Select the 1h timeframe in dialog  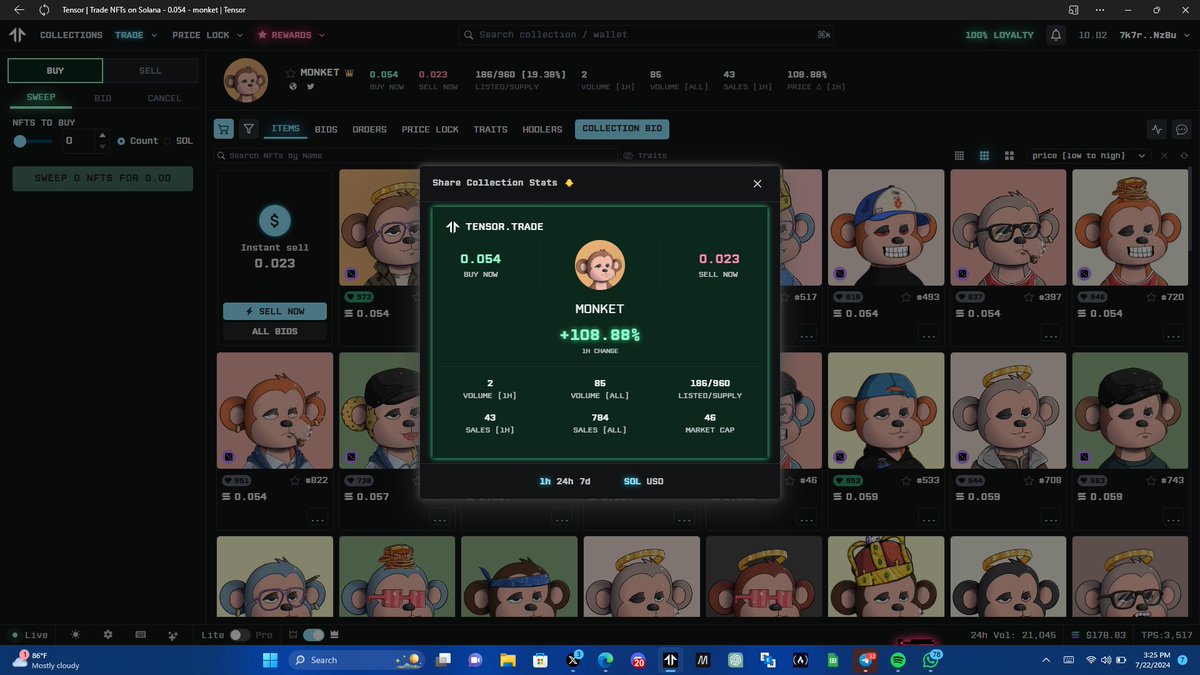point(545,481)
